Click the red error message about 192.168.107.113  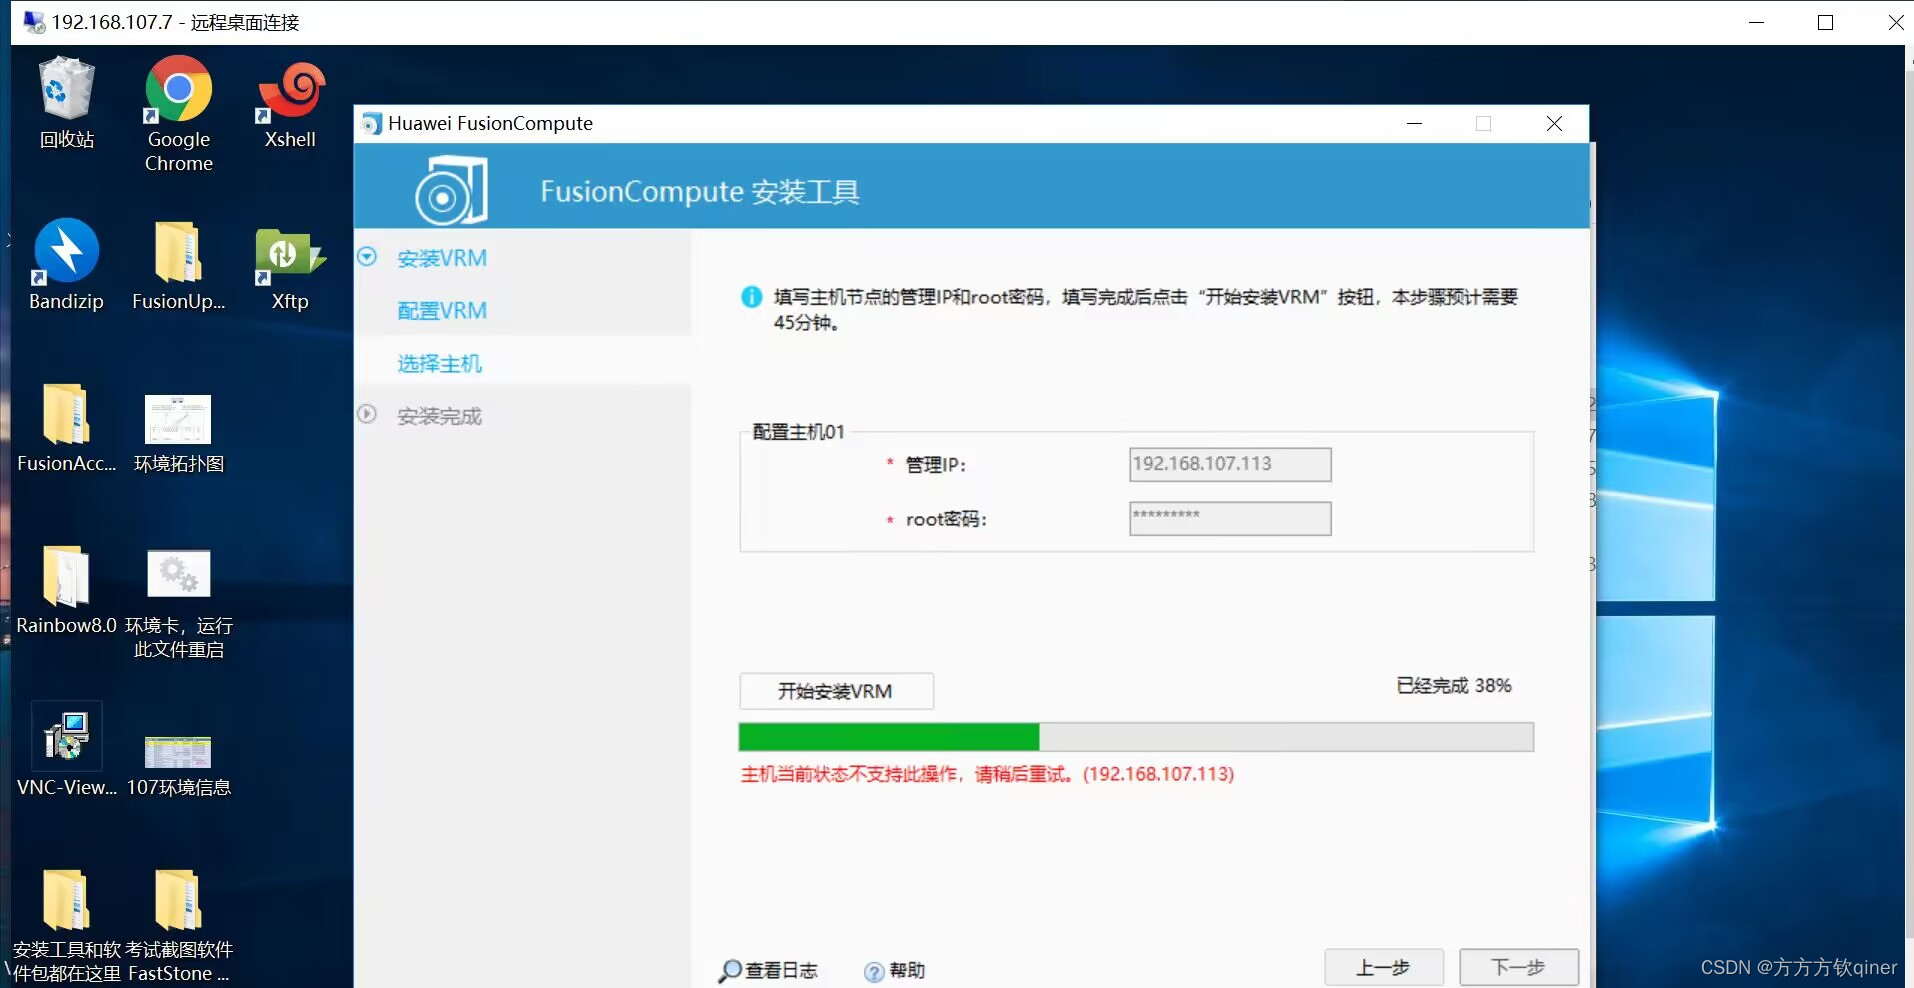click(987, 774)
